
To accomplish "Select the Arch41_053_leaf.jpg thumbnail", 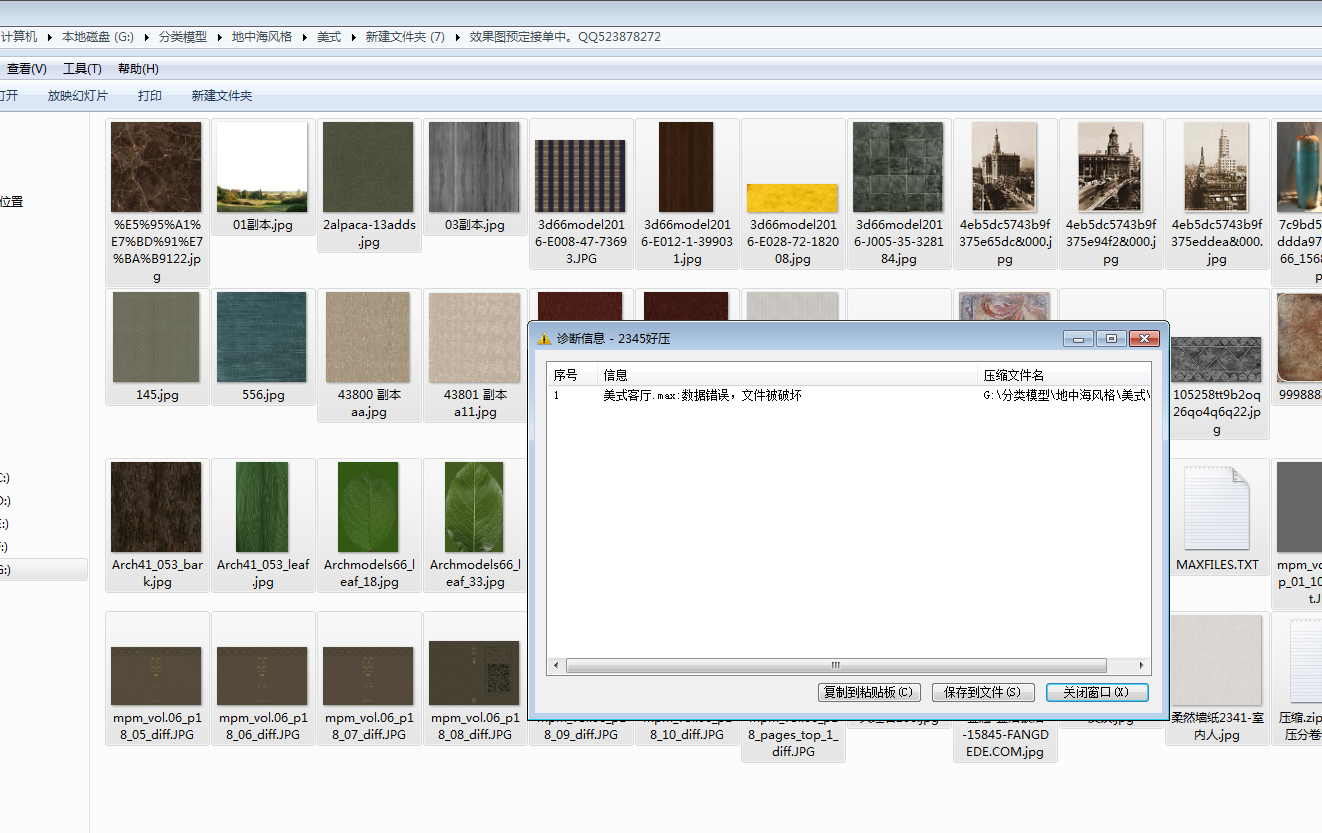I will tap(262, 507).
